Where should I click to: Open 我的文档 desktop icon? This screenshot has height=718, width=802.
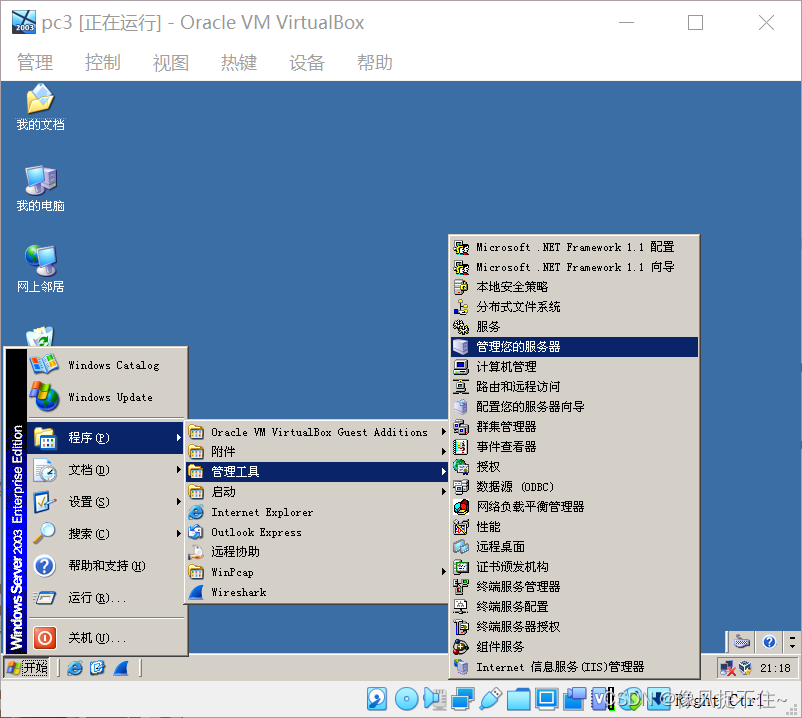pyautogui.click(x=40, y=107)
